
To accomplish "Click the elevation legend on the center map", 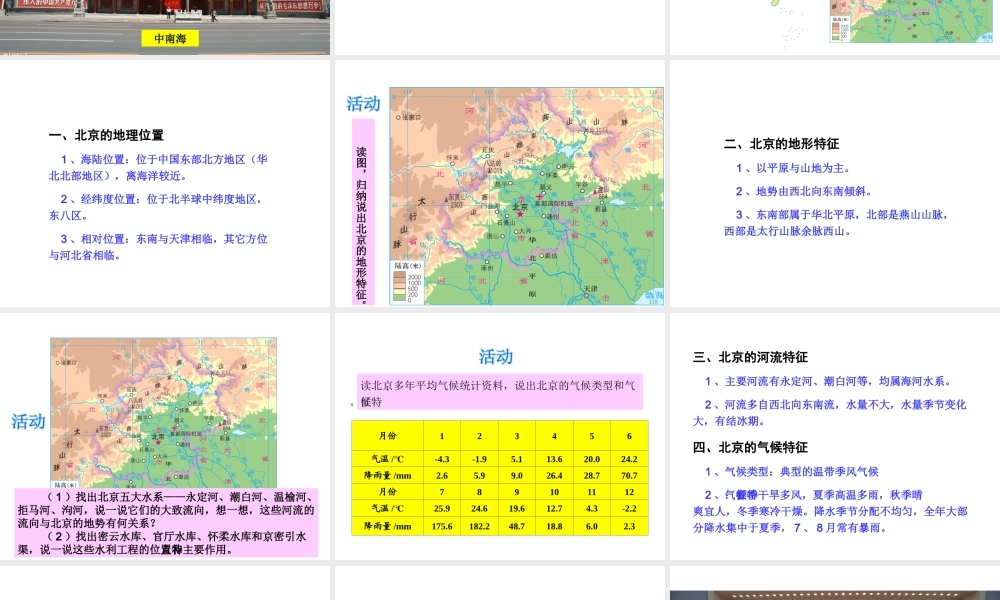I will [x=410, y=282].
